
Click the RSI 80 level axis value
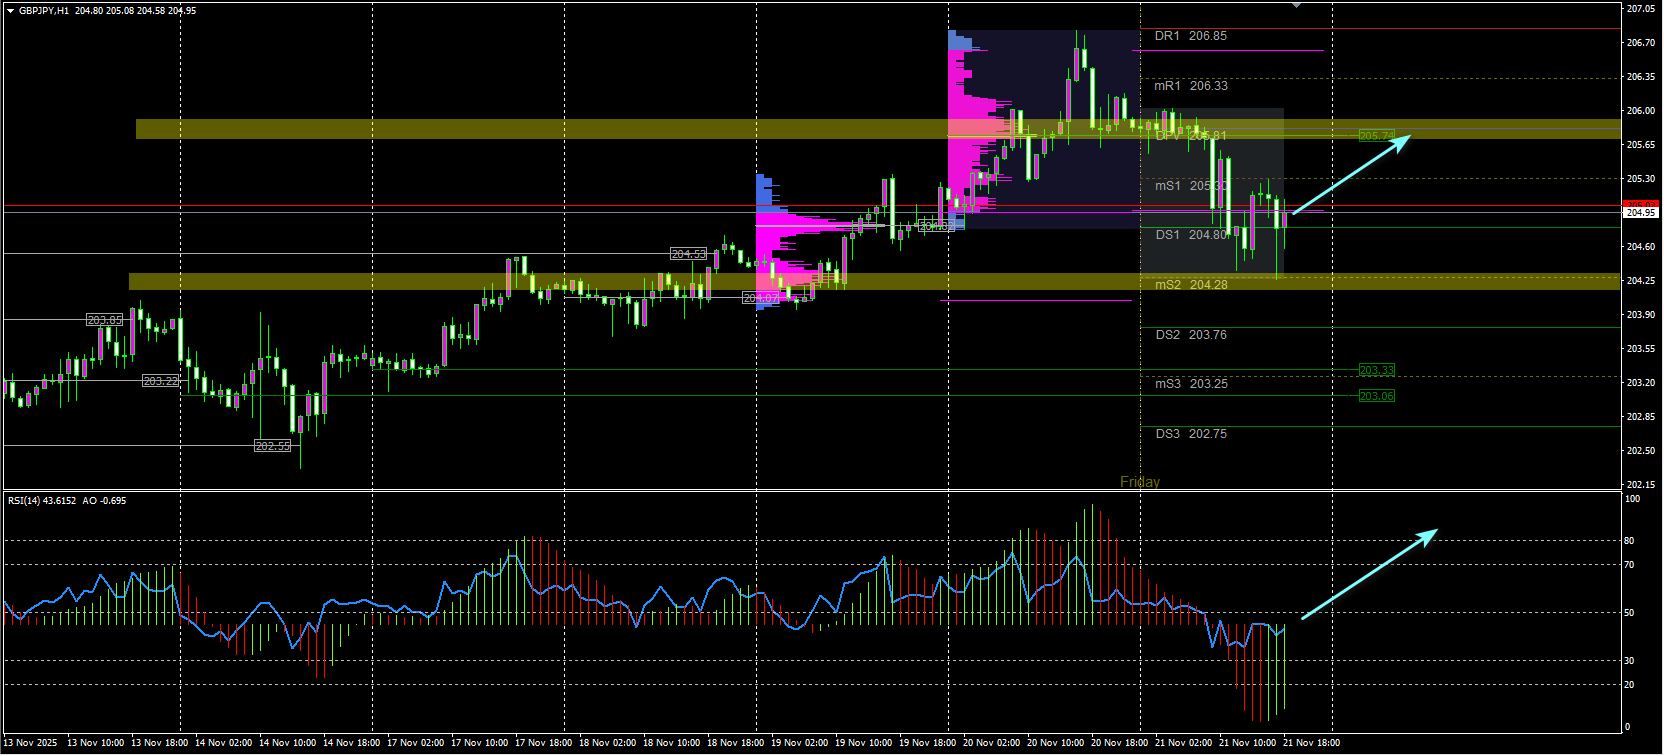coord(1630,541)
